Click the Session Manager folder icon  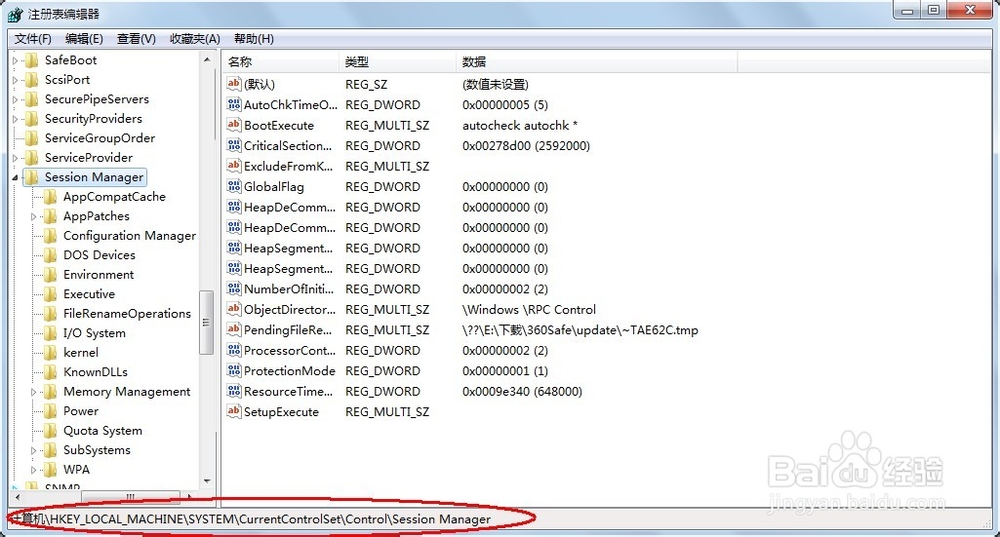pos(31,177)
